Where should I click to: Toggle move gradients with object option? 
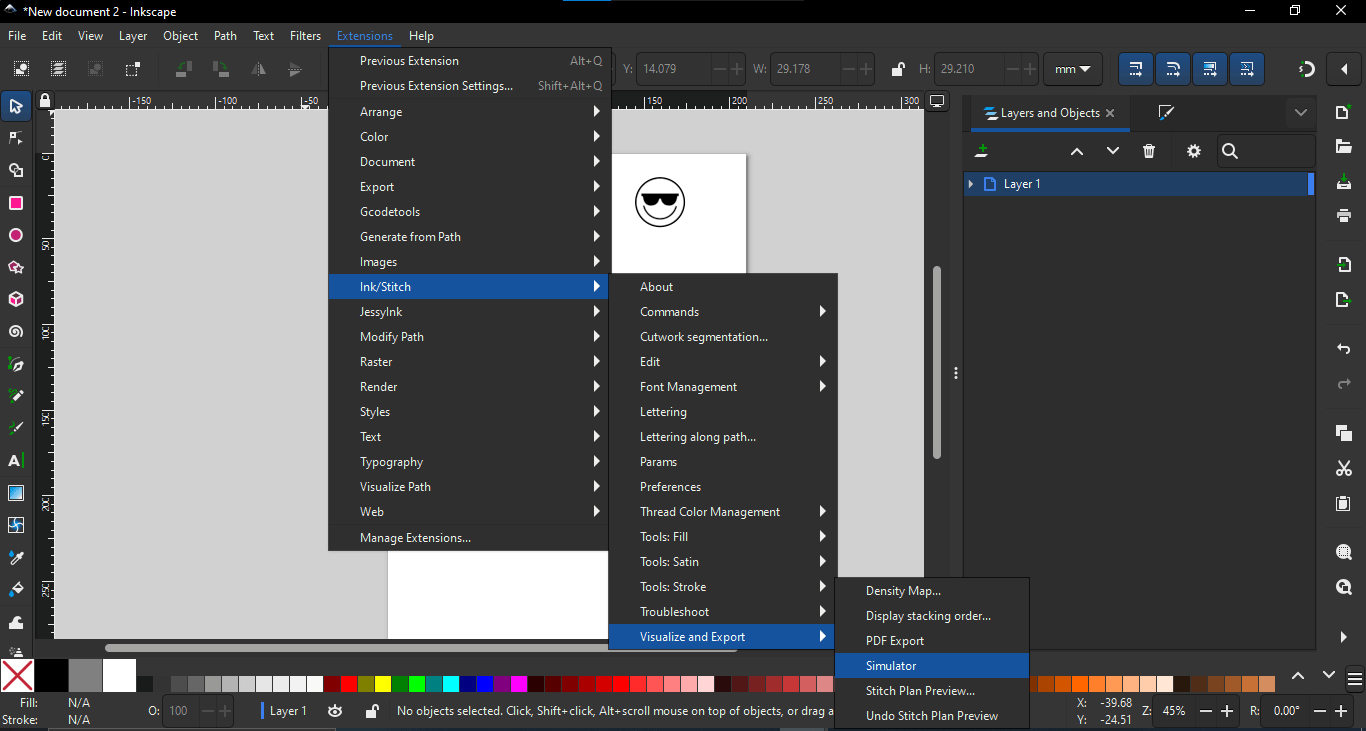coord(1210,69)
